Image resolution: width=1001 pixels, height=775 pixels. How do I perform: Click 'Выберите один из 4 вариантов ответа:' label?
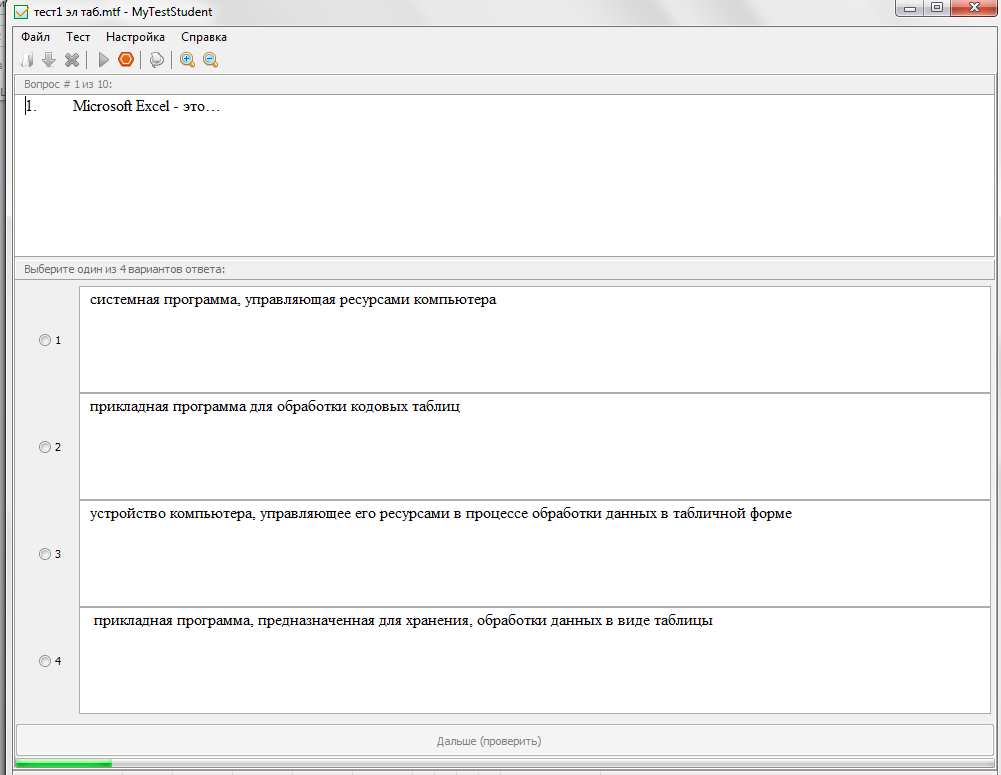pyautogui.click(x=124, y=269)
